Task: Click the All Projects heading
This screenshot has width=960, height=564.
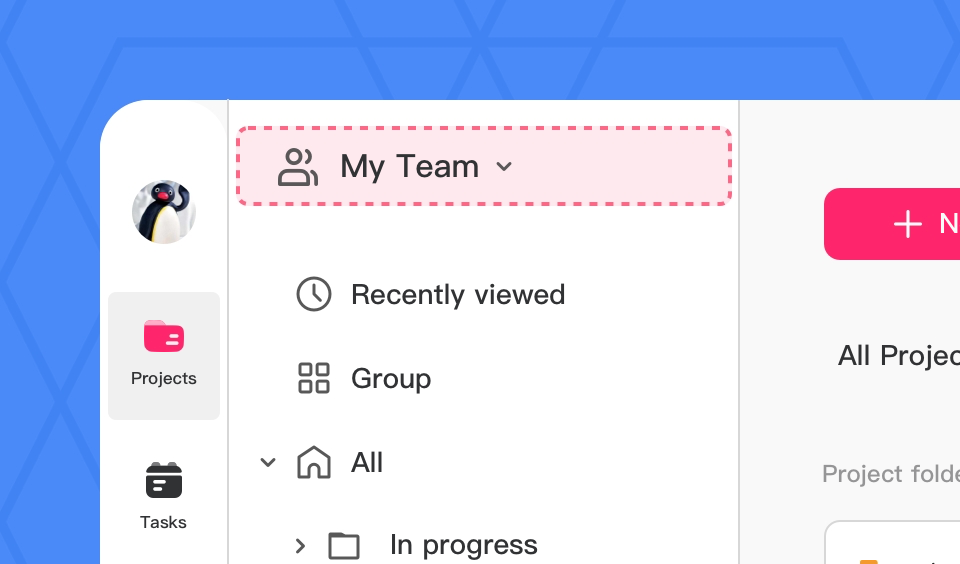Action: 898,355
